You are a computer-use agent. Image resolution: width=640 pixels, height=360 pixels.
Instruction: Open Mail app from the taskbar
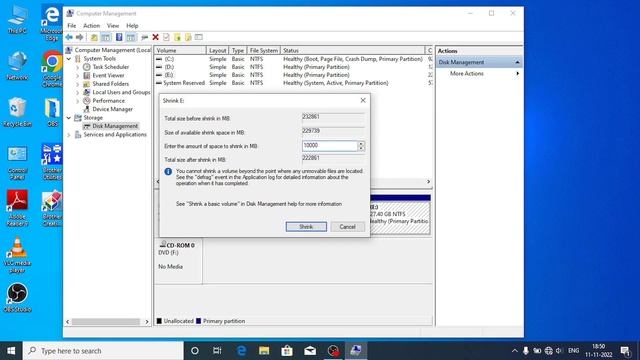[310, 351]
